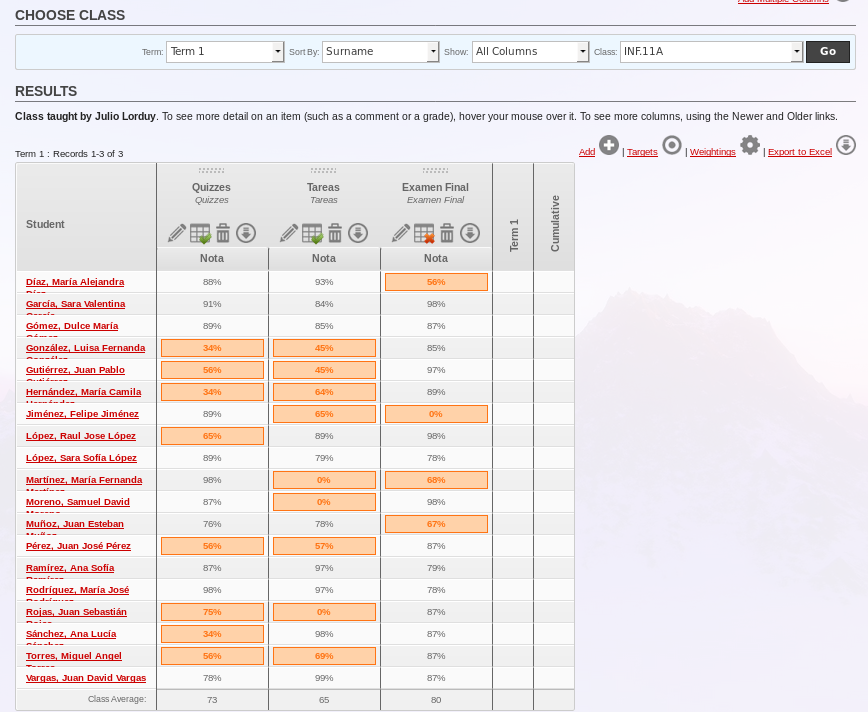Open student Gutiérrez, Juan Pablo
The height and width of the screenshot is (712, 868).
click(75, 370)
